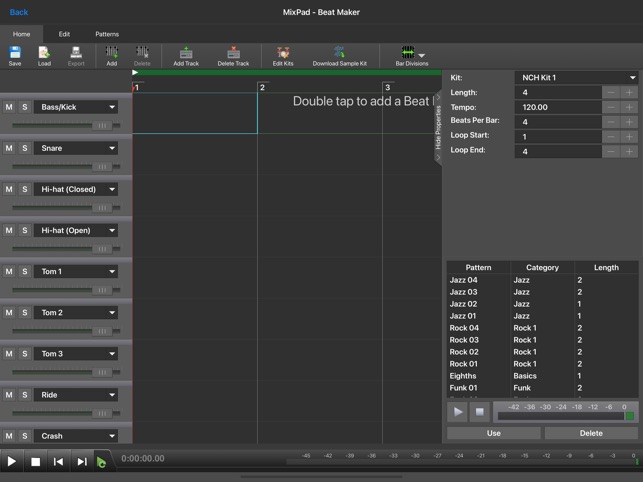Open the Bass/Kick instrument dropdown
Viewport: 643px width, 482px height.
pos(76,107)
